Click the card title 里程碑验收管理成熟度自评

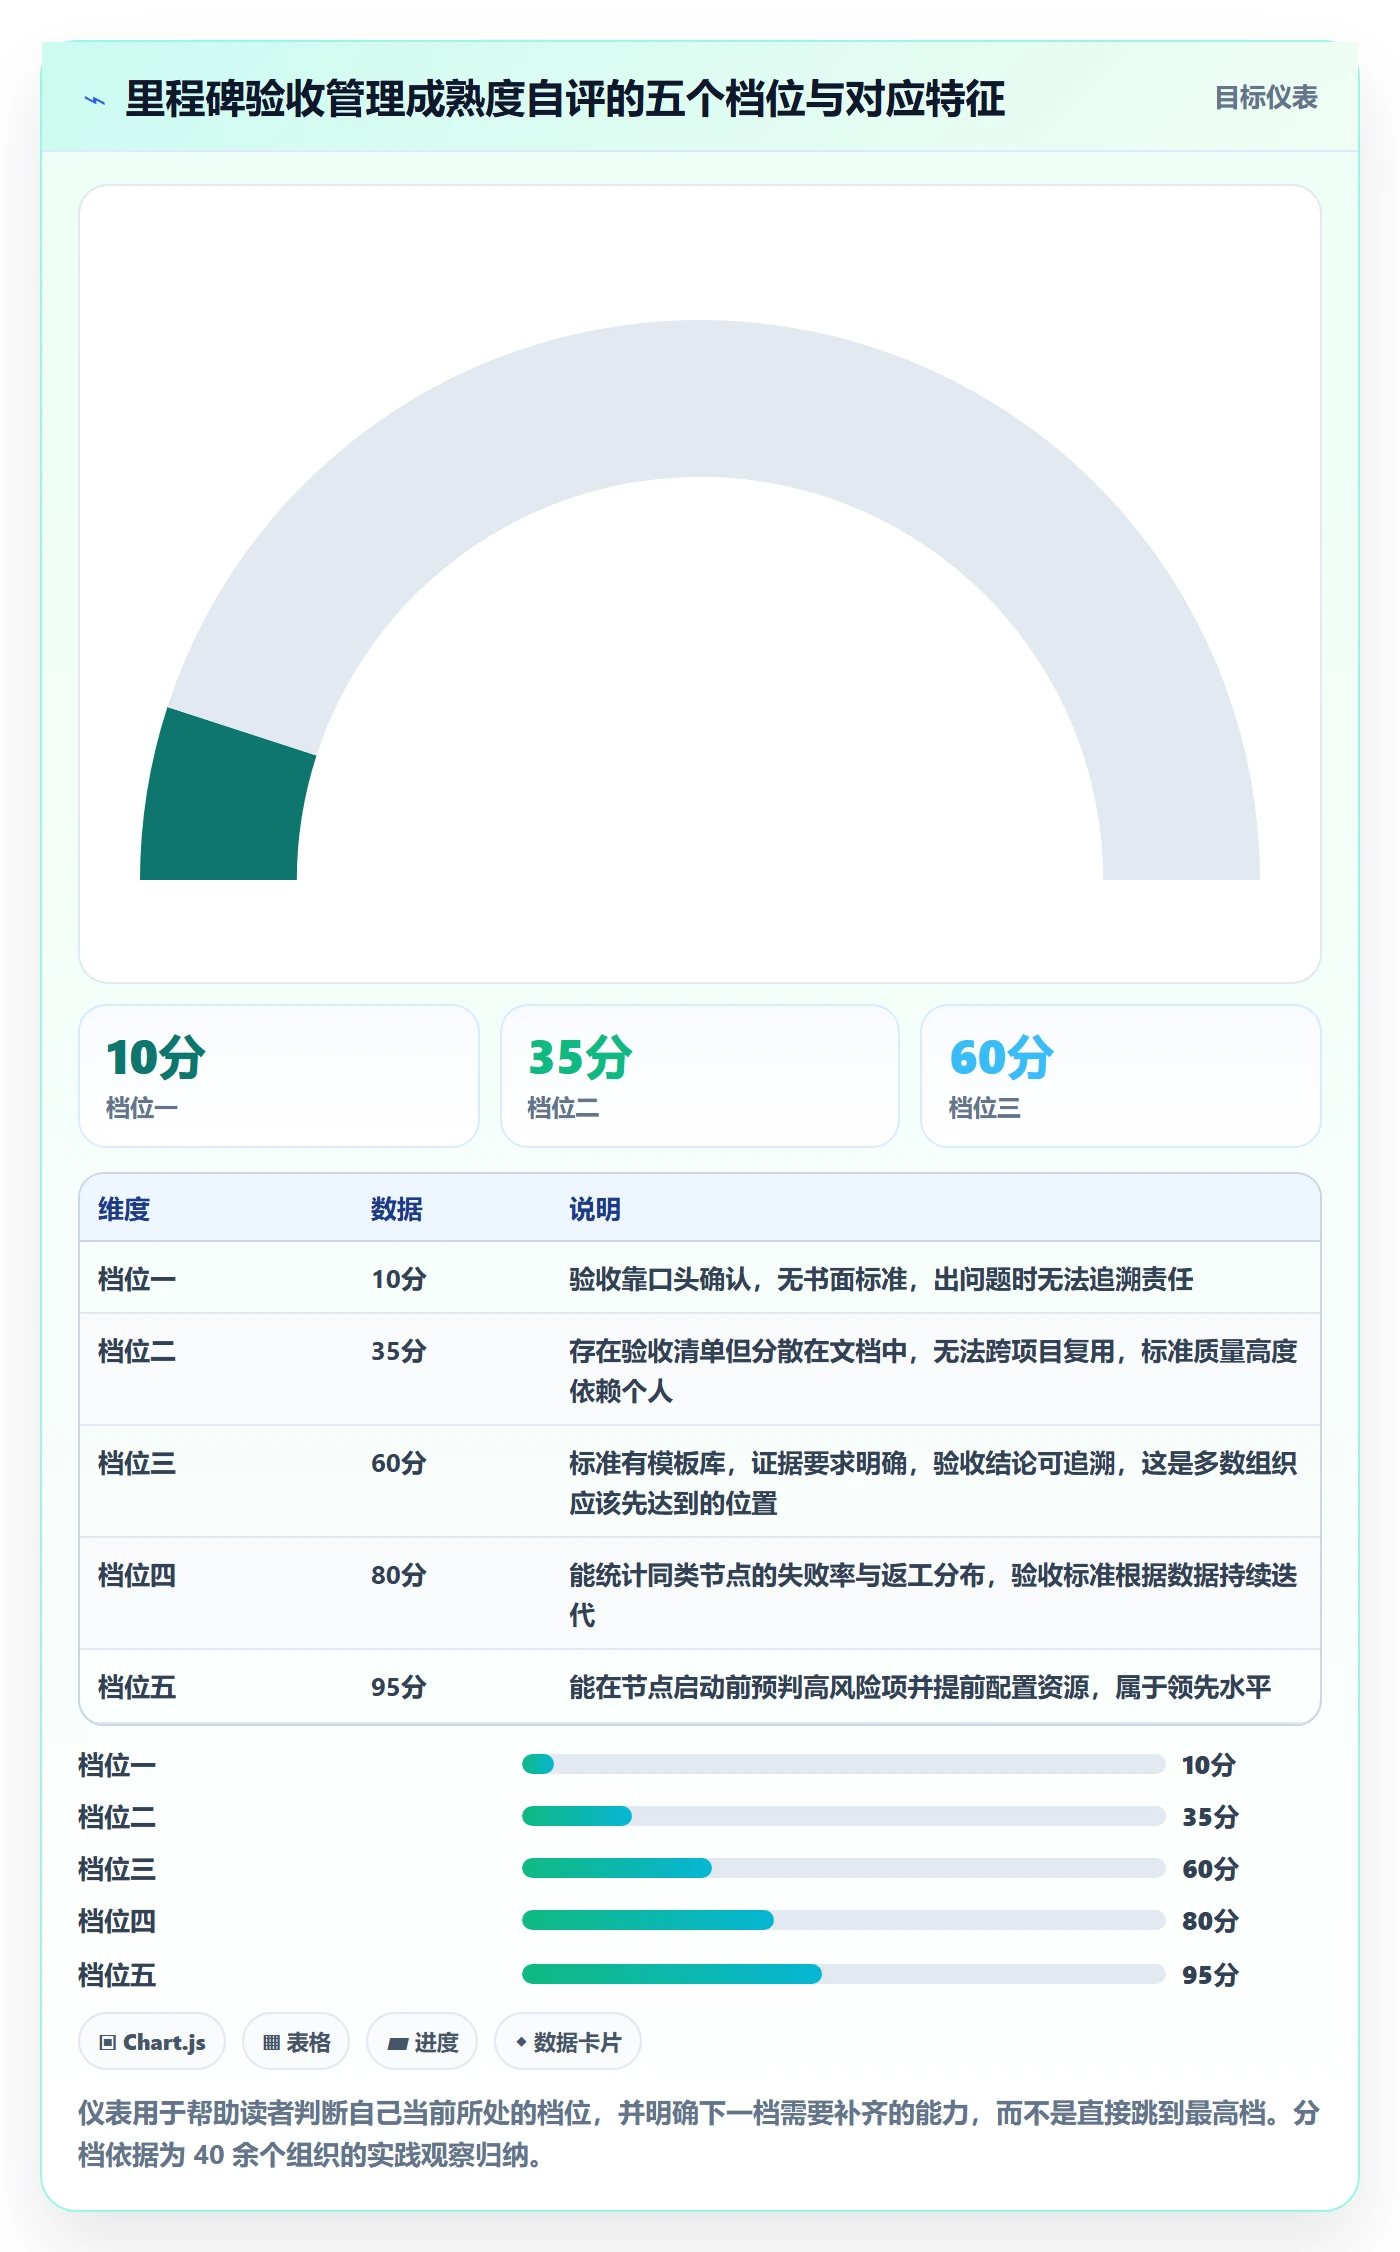[565, 99]
